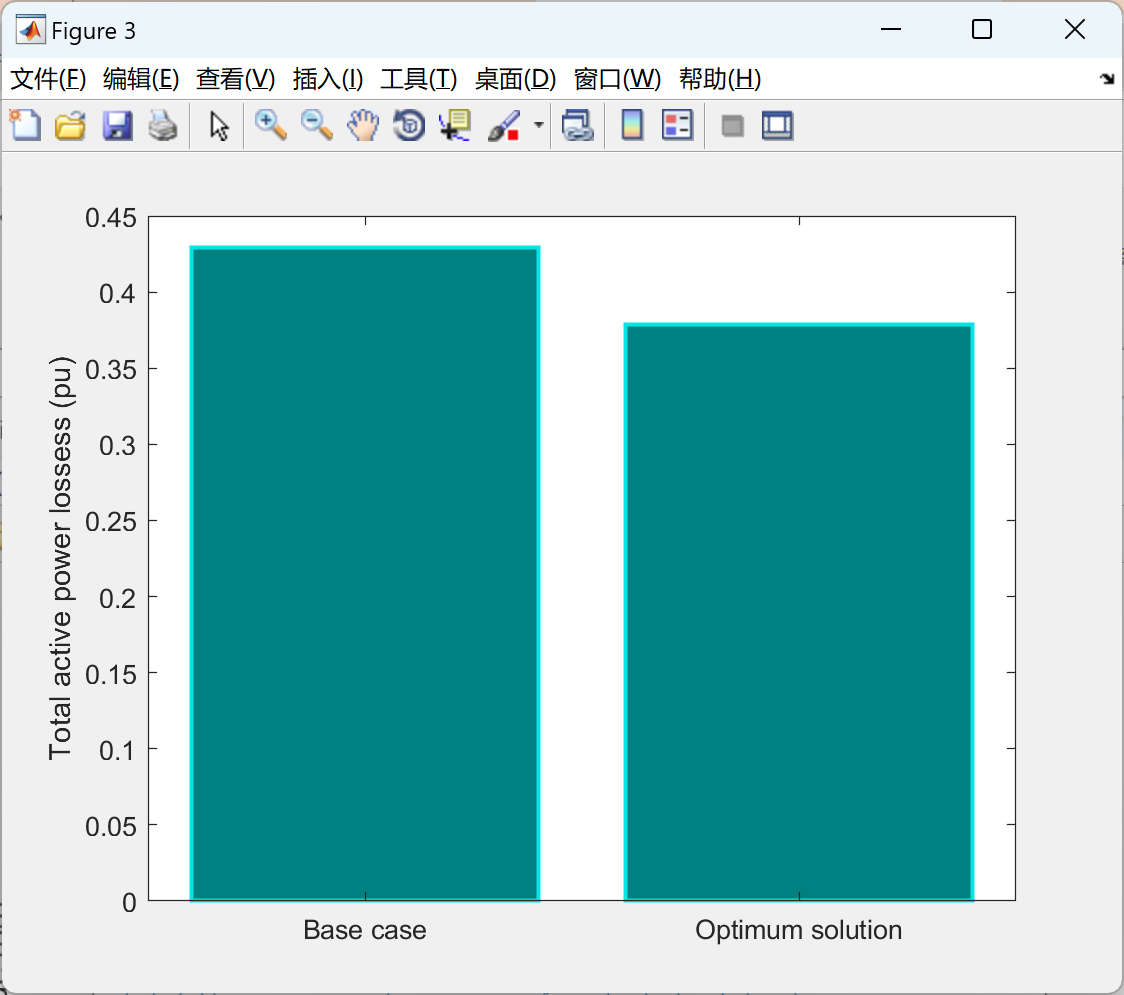Click the MATLAB logo in title bar
This screenshot has height=995, width=1124.
pos(31,30)
